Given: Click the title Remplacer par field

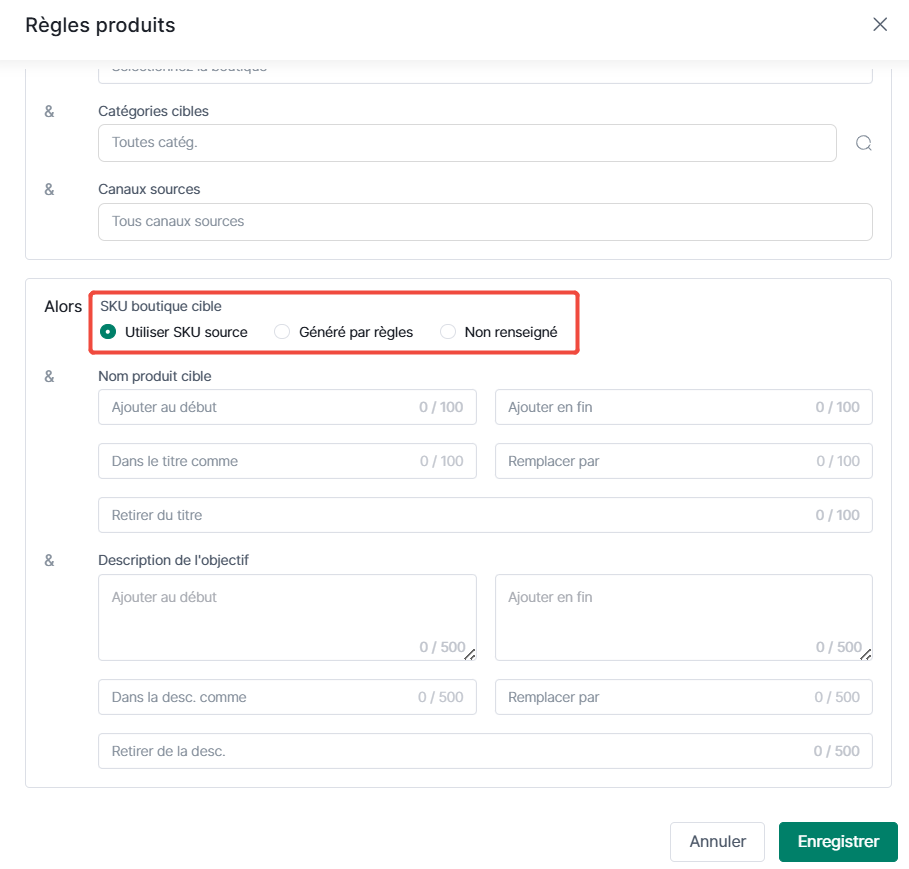Looking at the screenshot, I should click(x=683, y=461).
